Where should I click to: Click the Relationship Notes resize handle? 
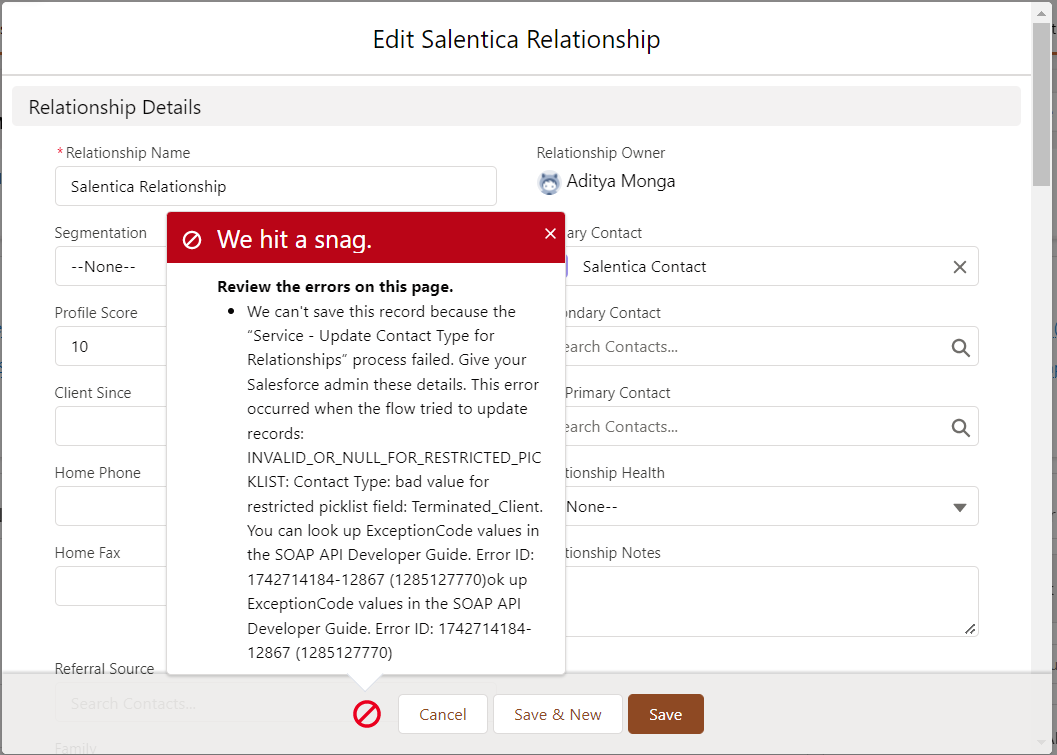click(969, 628)
